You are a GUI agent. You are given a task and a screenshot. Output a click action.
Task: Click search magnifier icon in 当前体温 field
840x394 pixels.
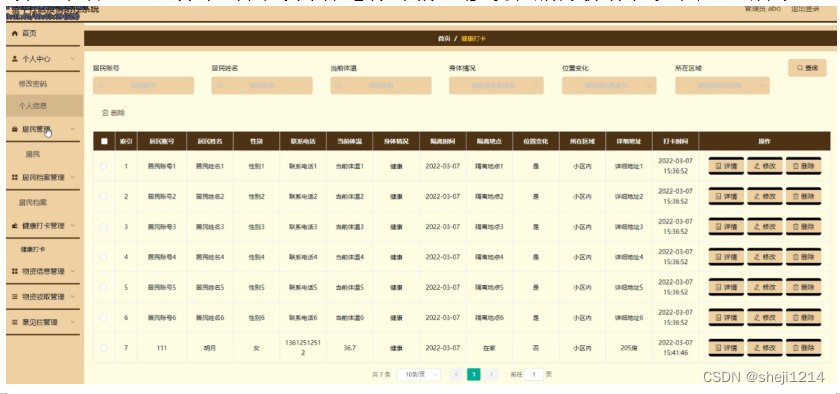click(338, 86)
